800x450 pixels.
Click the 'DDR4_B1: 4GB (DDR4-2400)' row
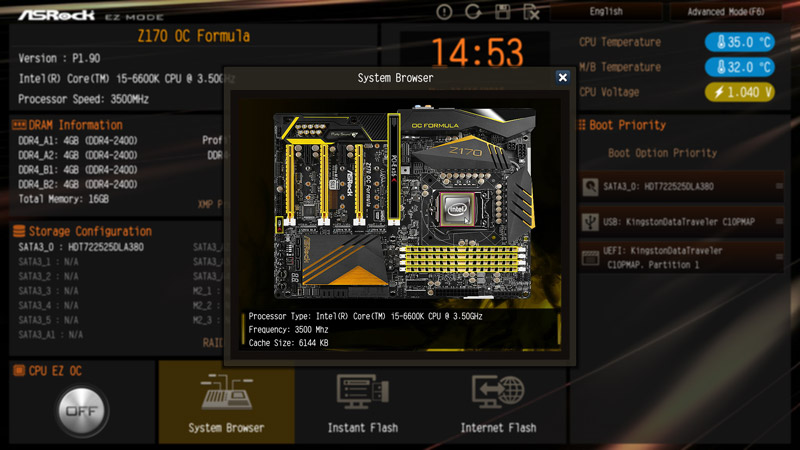[78, 170]
